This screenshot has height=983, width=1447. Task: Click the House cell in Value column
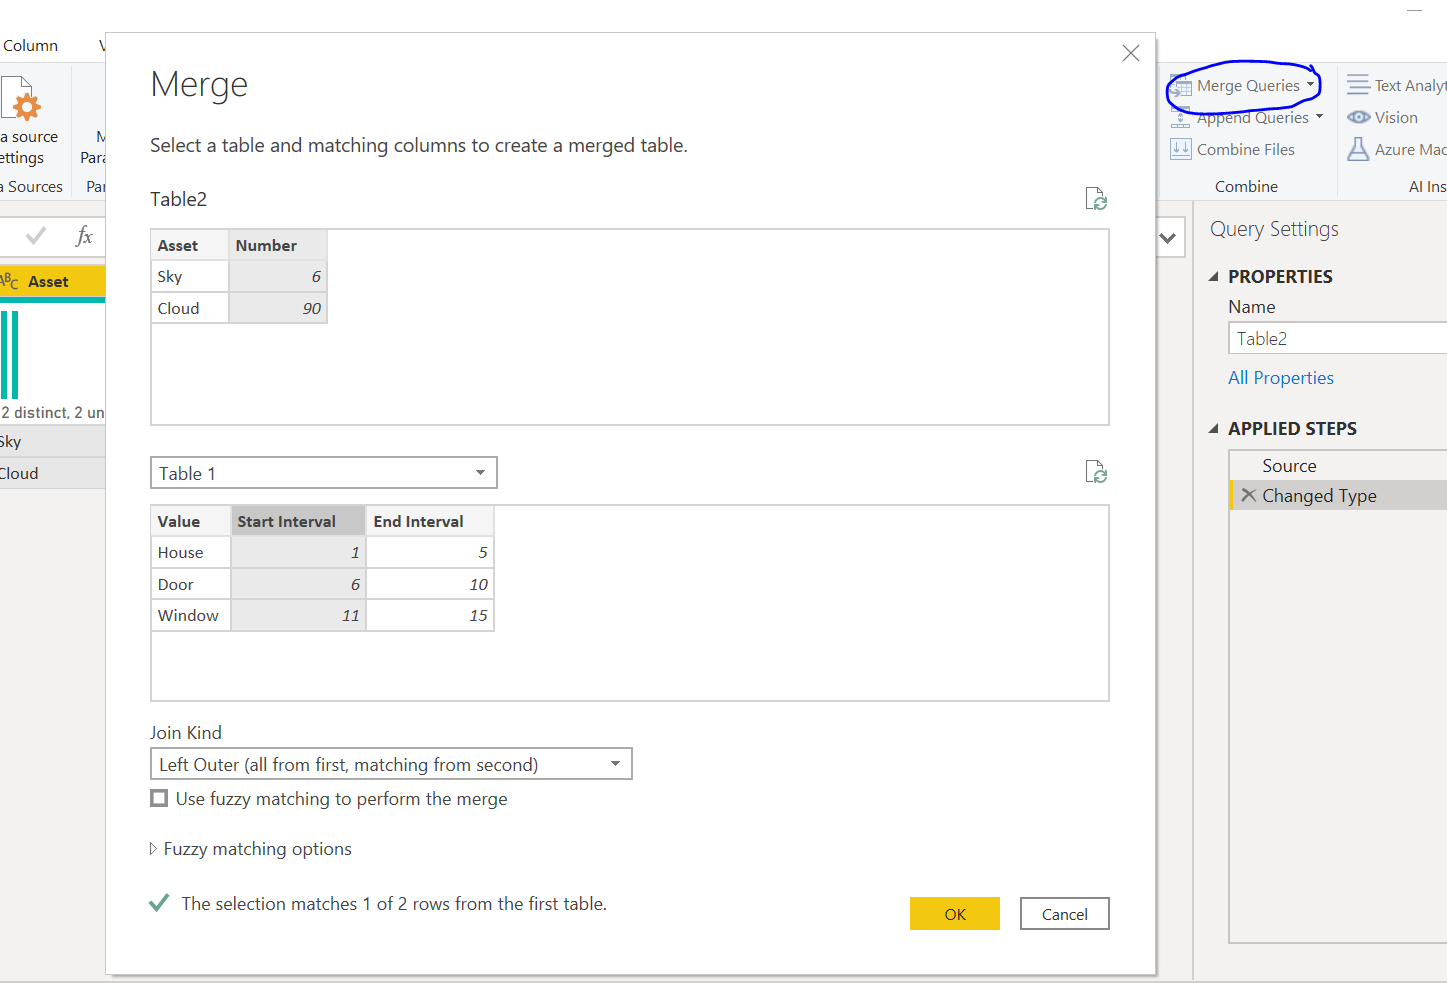pos(191,553)
